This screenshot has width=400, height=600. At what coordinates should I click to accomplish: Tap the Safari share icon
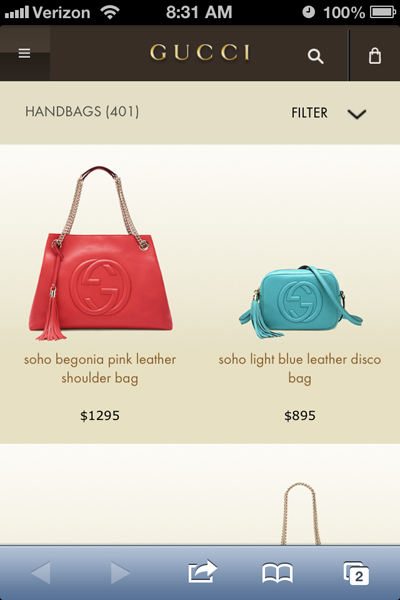(202, 572)
